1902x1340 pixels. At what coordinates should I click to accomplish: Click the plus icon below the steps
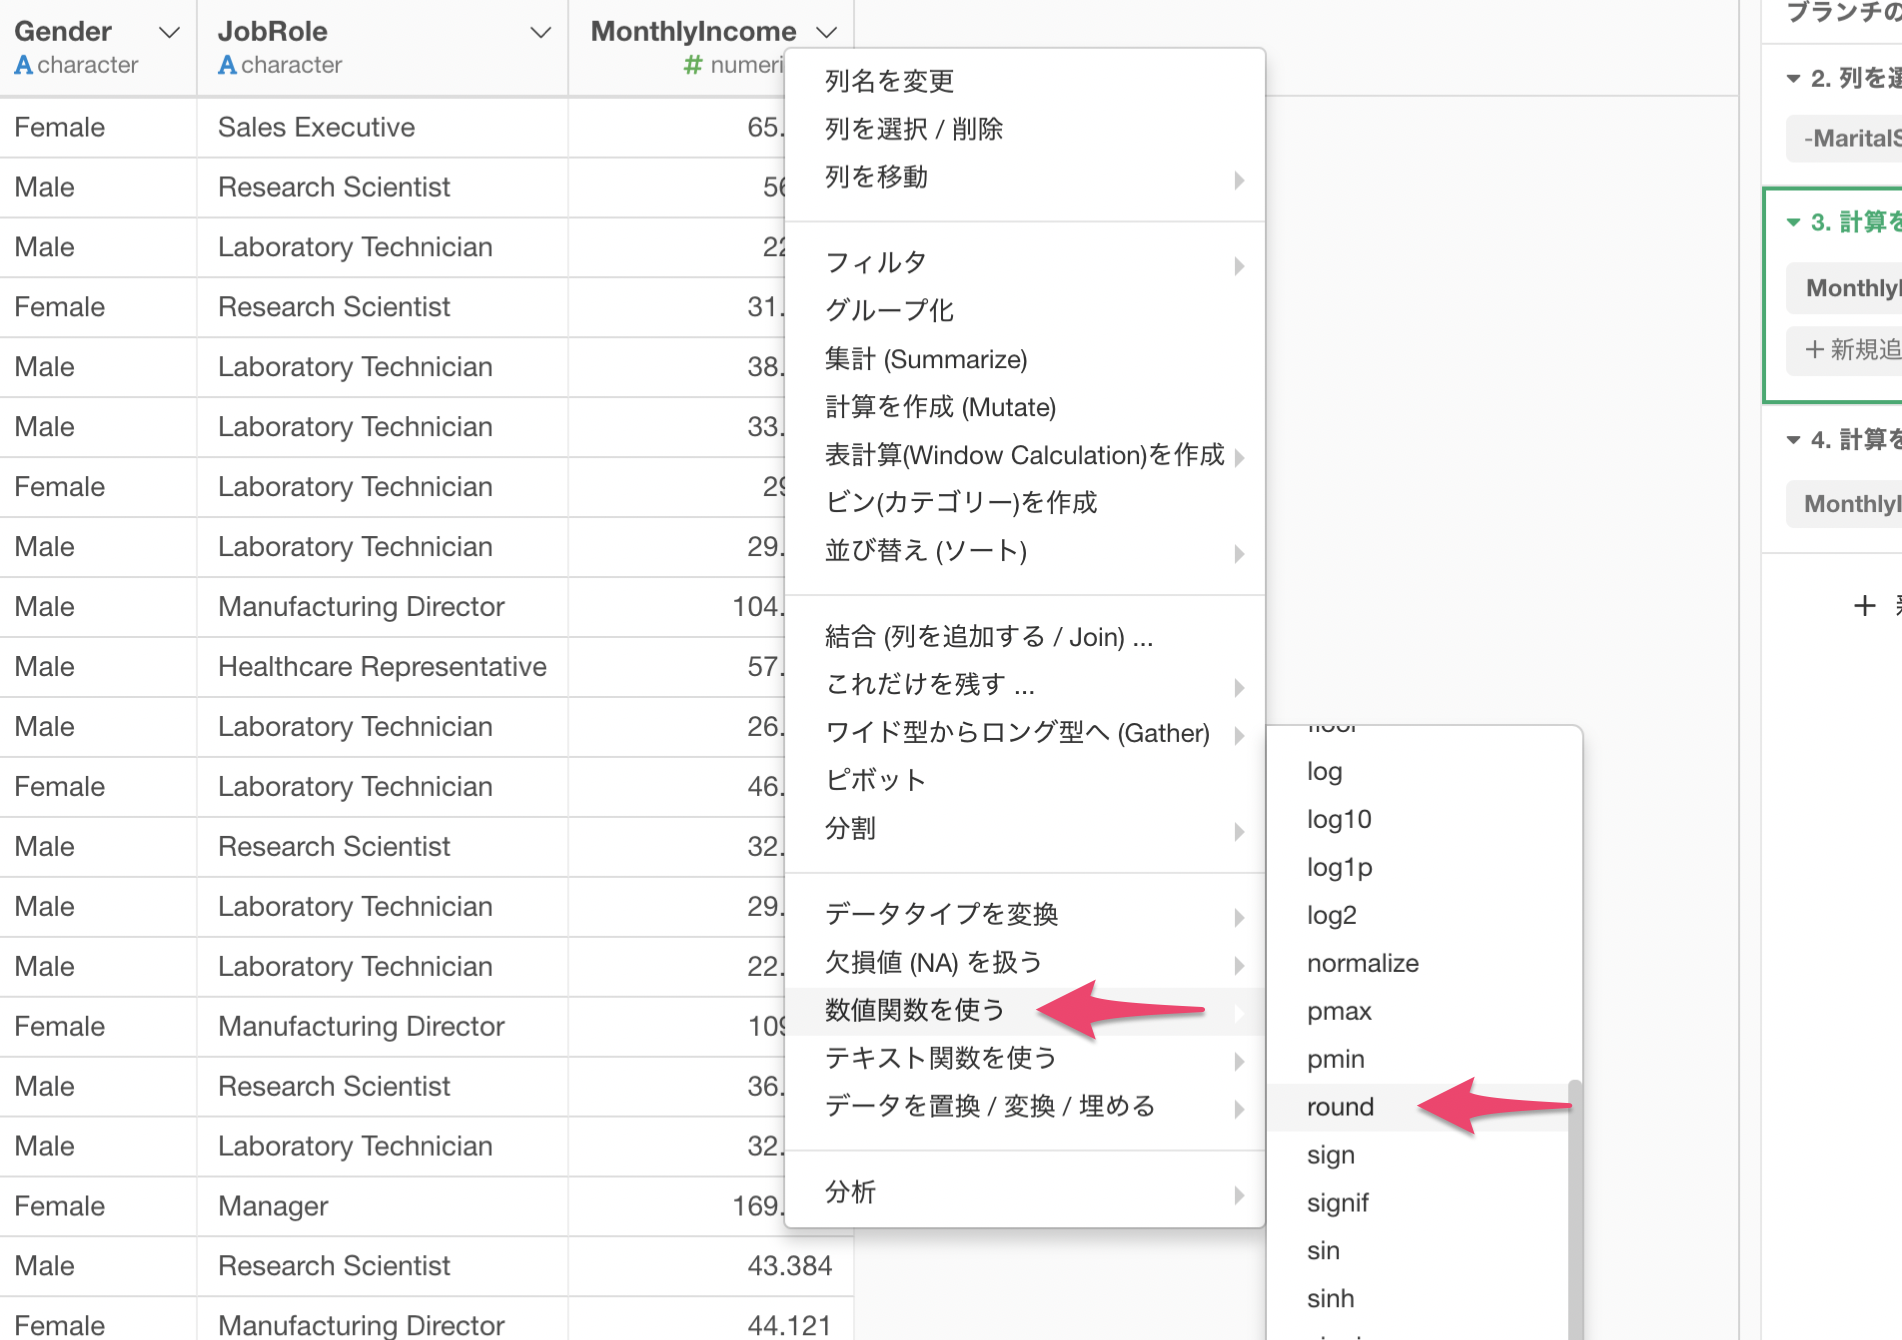(x=1865, y=606)
